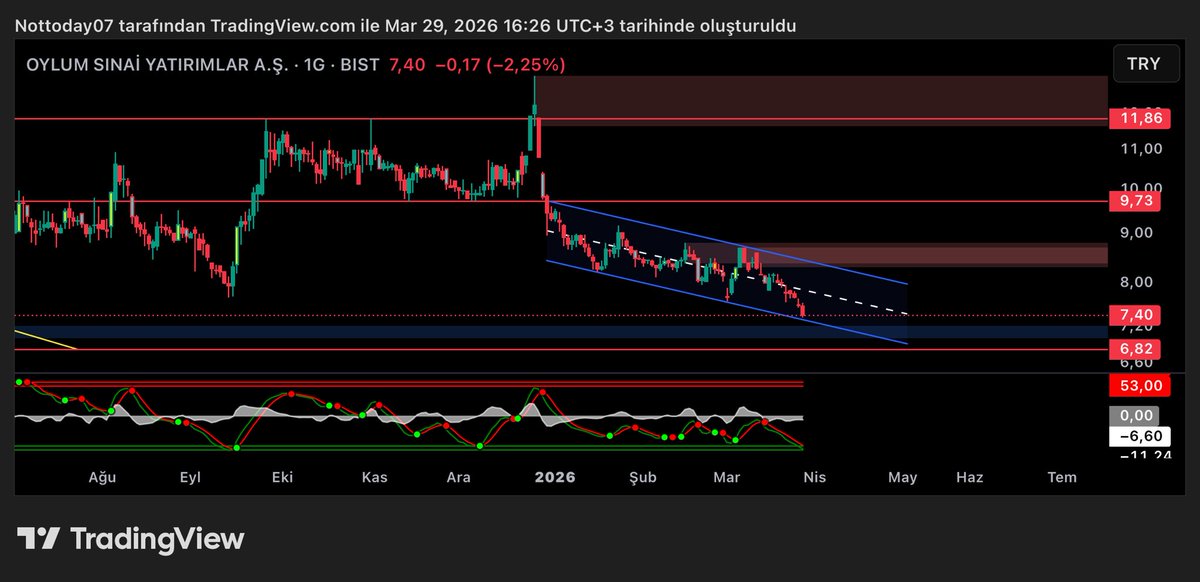Click the 2026 label on the time axis
1200x582 pixels.
pos(555,477)
